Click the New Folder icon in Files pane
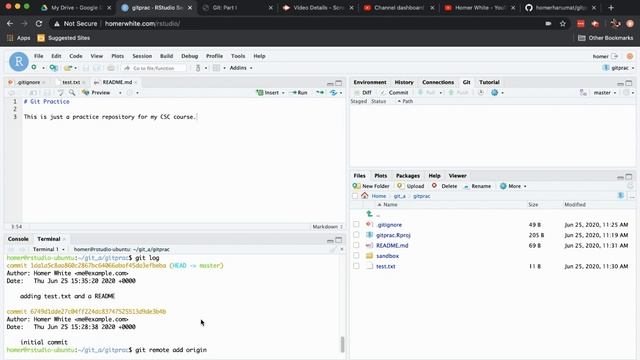The width and height of the screenshot is (640, 360). click(x=356, y=186)
